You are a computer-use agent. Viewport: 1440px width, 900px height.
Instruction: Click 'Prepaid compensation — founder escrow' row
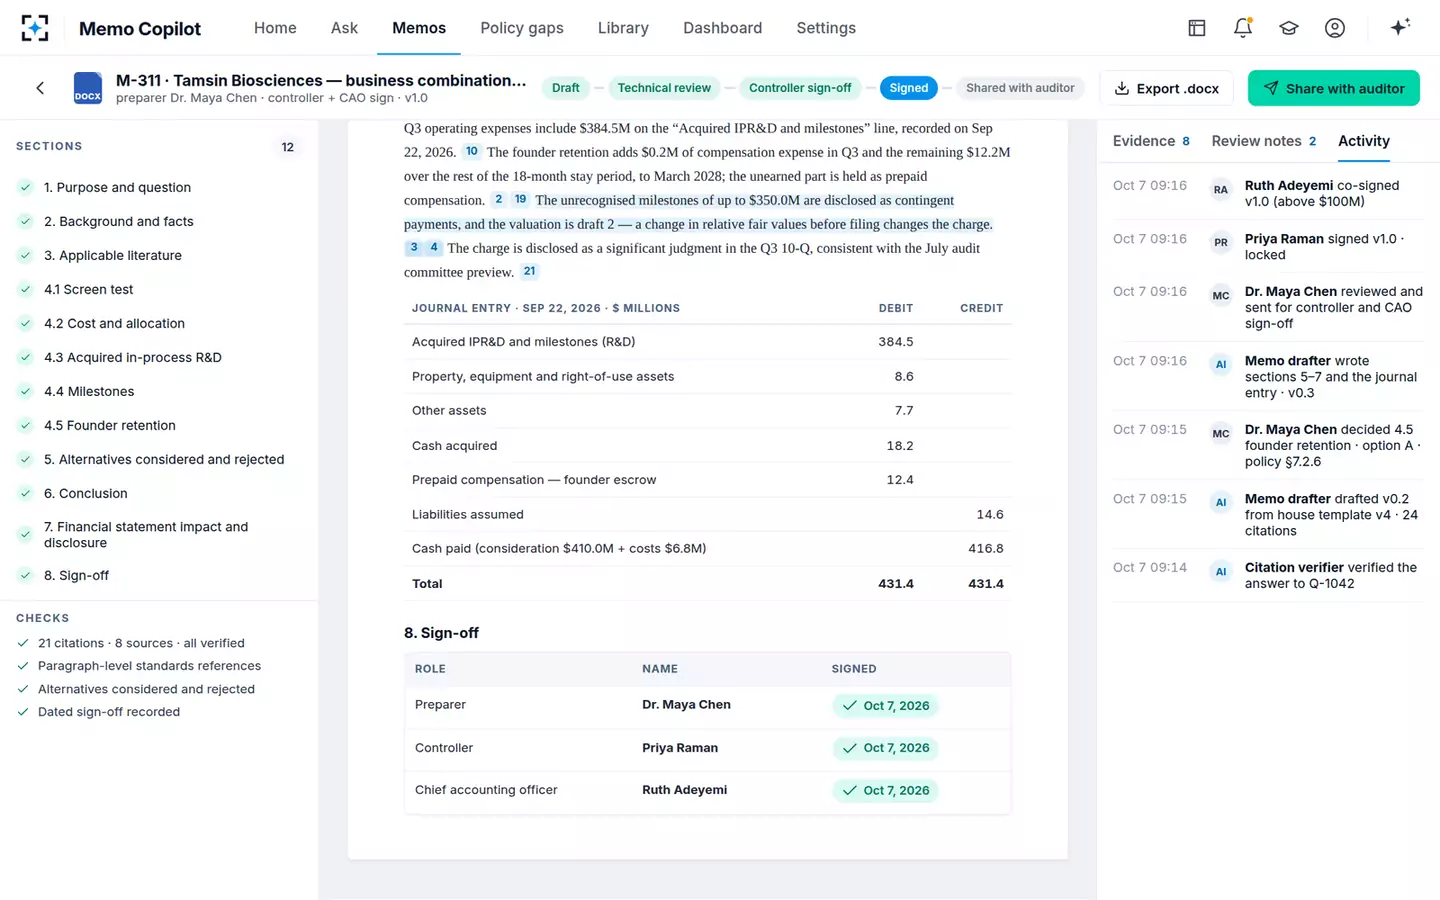coord(708,480)
